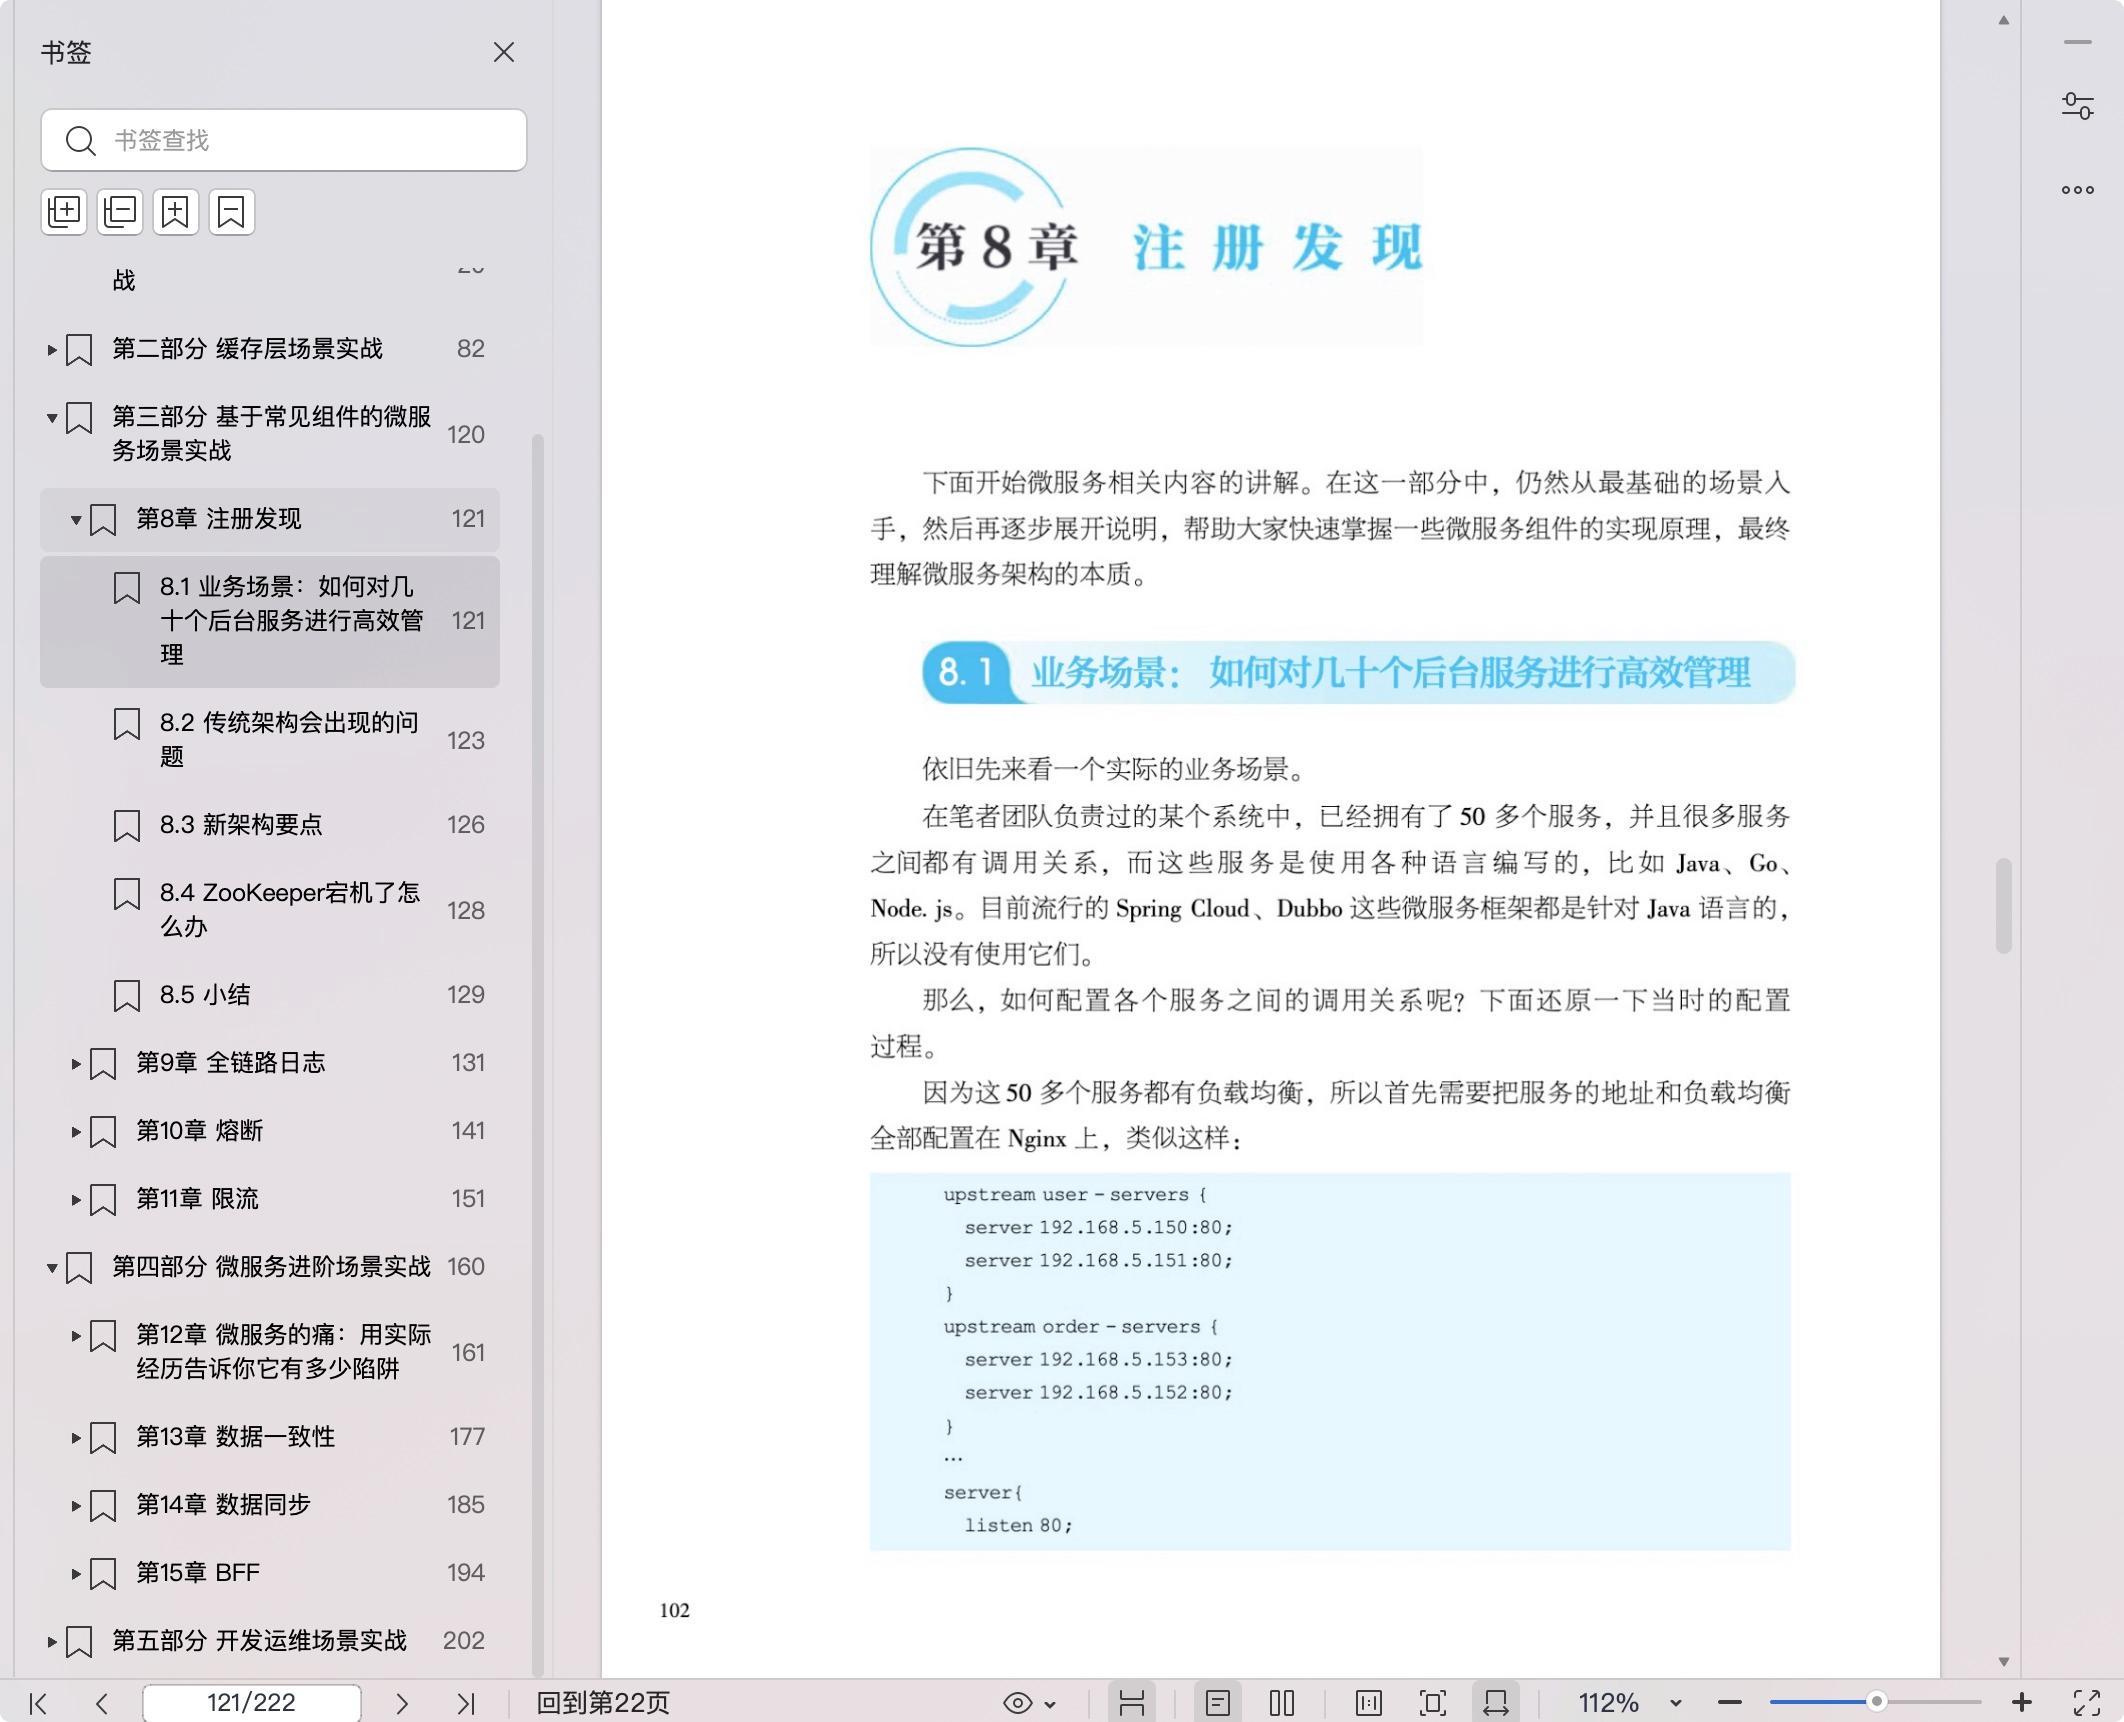Viewport: 2124px width, 1722px height.
Task: Open the more options ellipsis
Action: [2077, 190]
